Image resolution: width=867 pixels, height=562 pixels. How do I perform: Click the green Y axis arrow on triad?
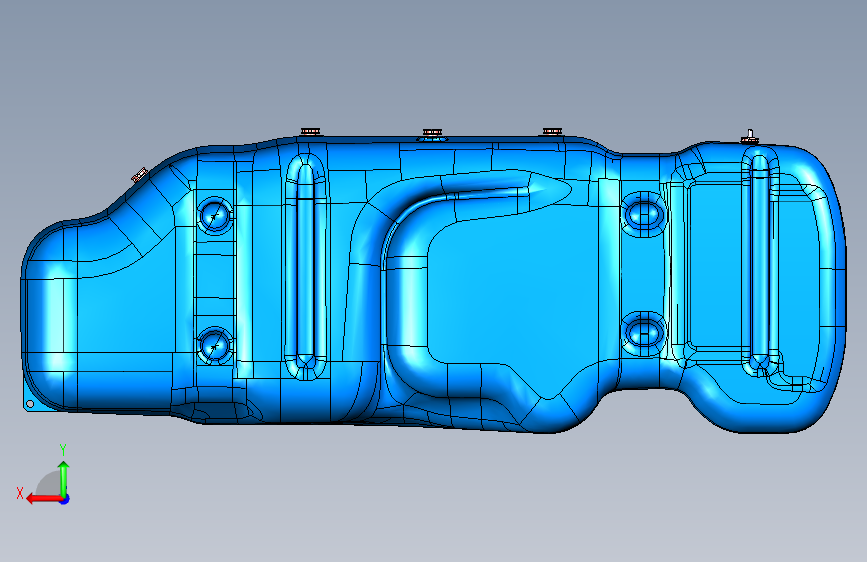[64, 479]
